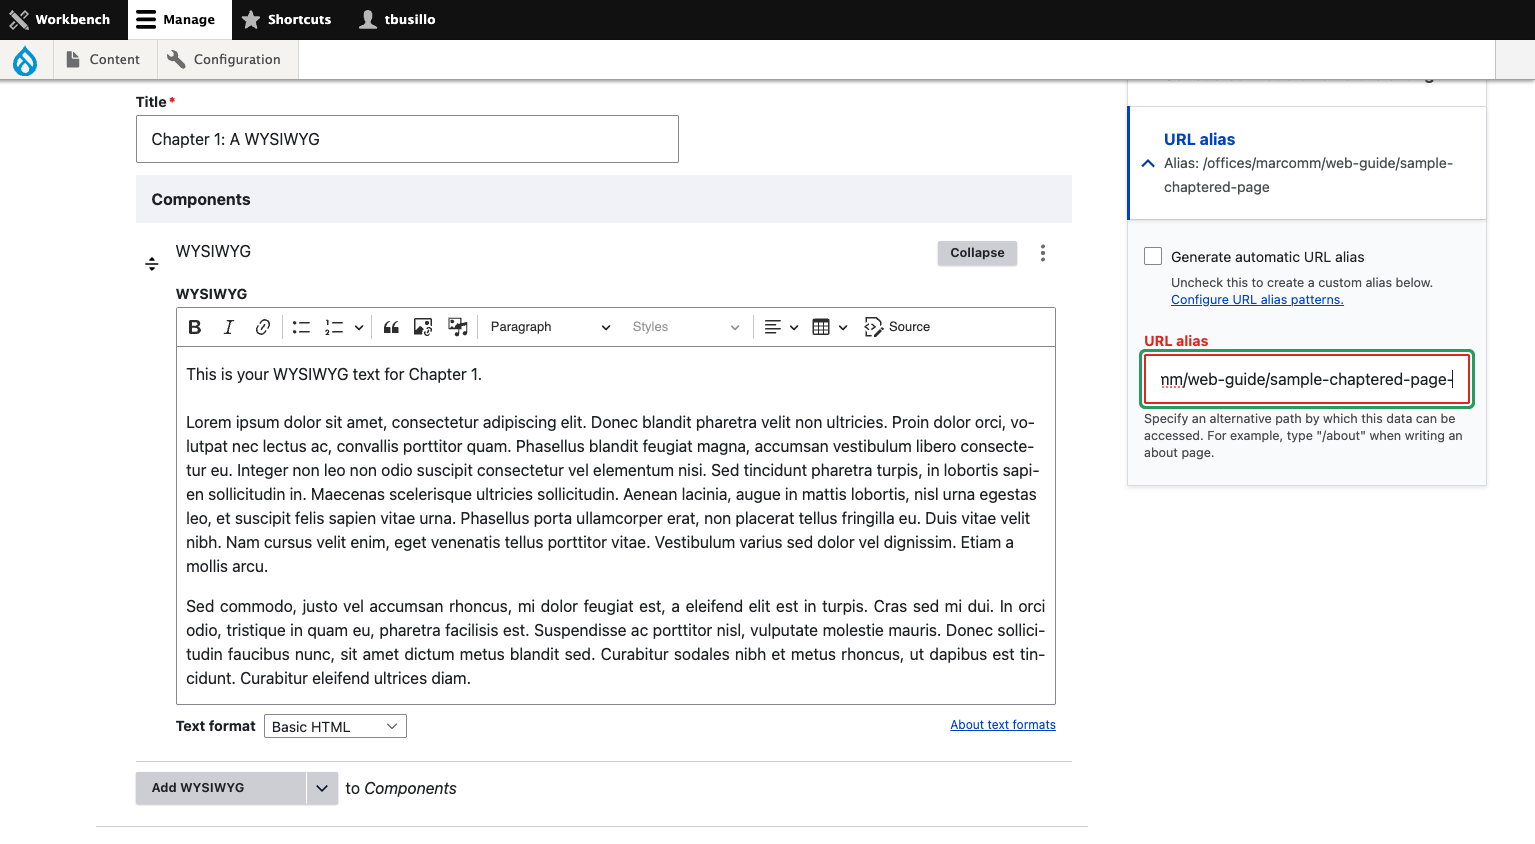Collapse the WYSIWYG component
Image resolution: width=1535 pixels, height=844 pixels.
coord(977,253)
